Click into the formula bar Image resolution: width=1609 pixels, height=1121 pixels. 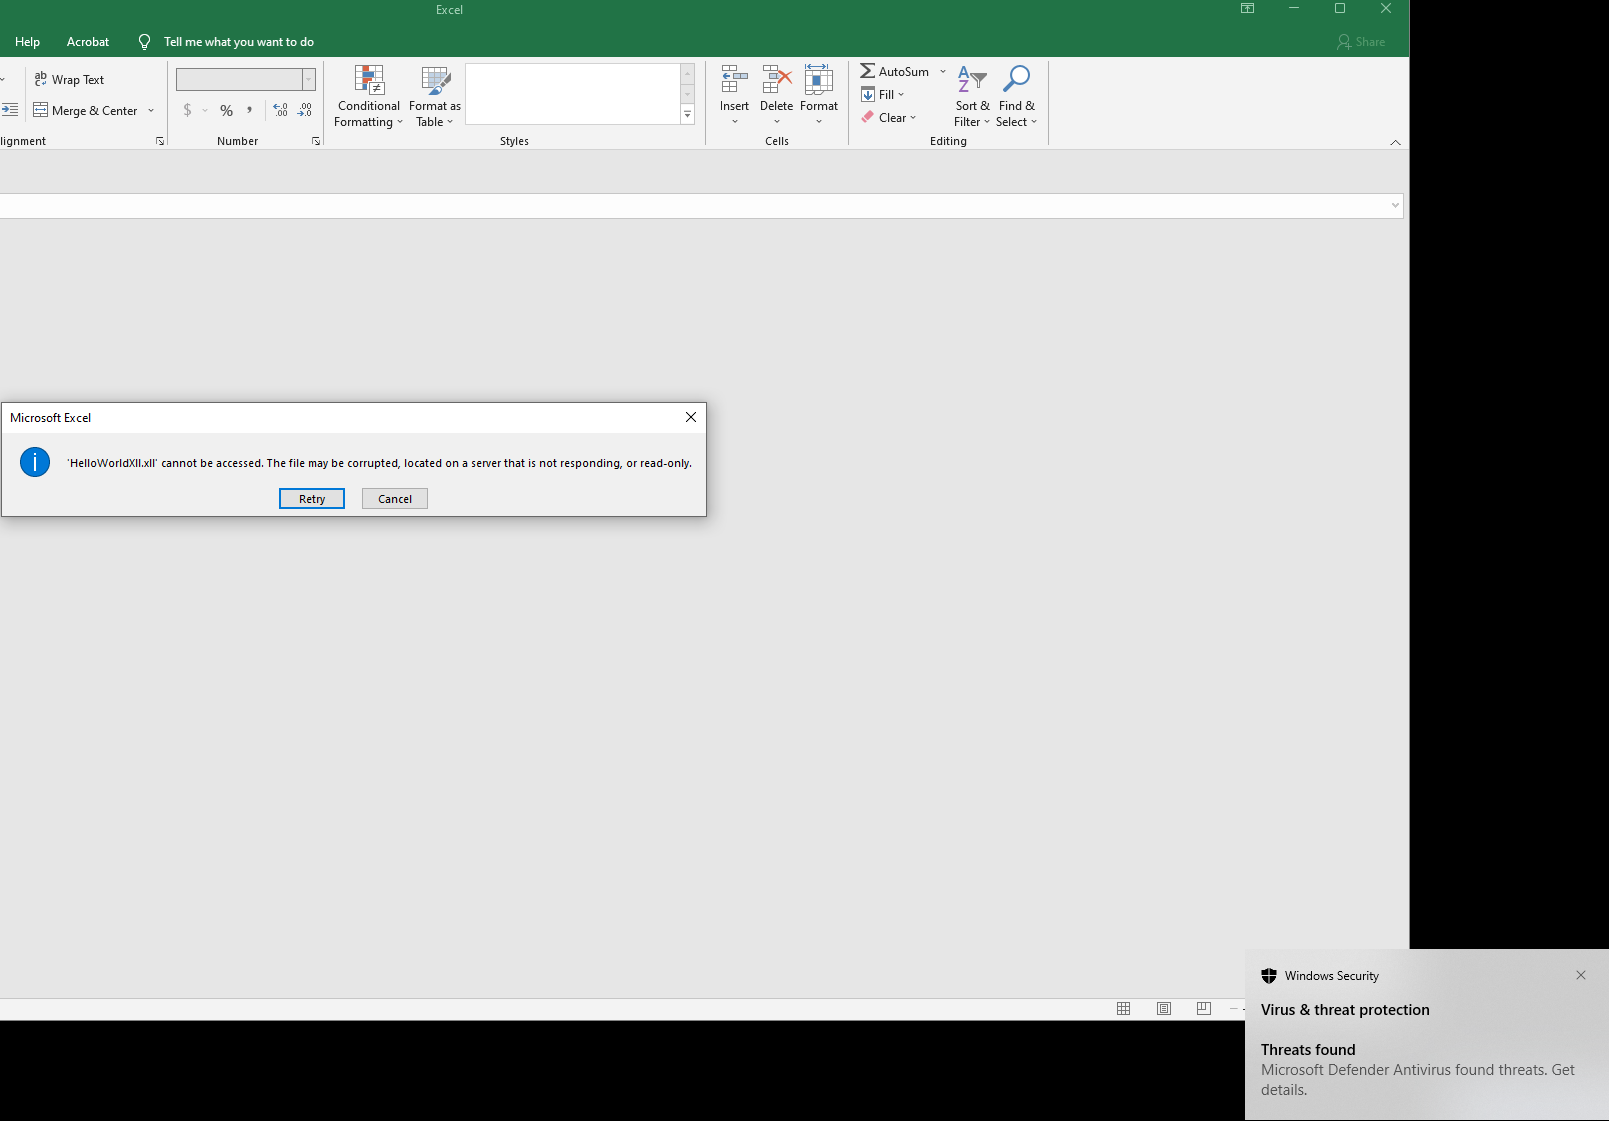pyautogui.click(x=694, y=206)
